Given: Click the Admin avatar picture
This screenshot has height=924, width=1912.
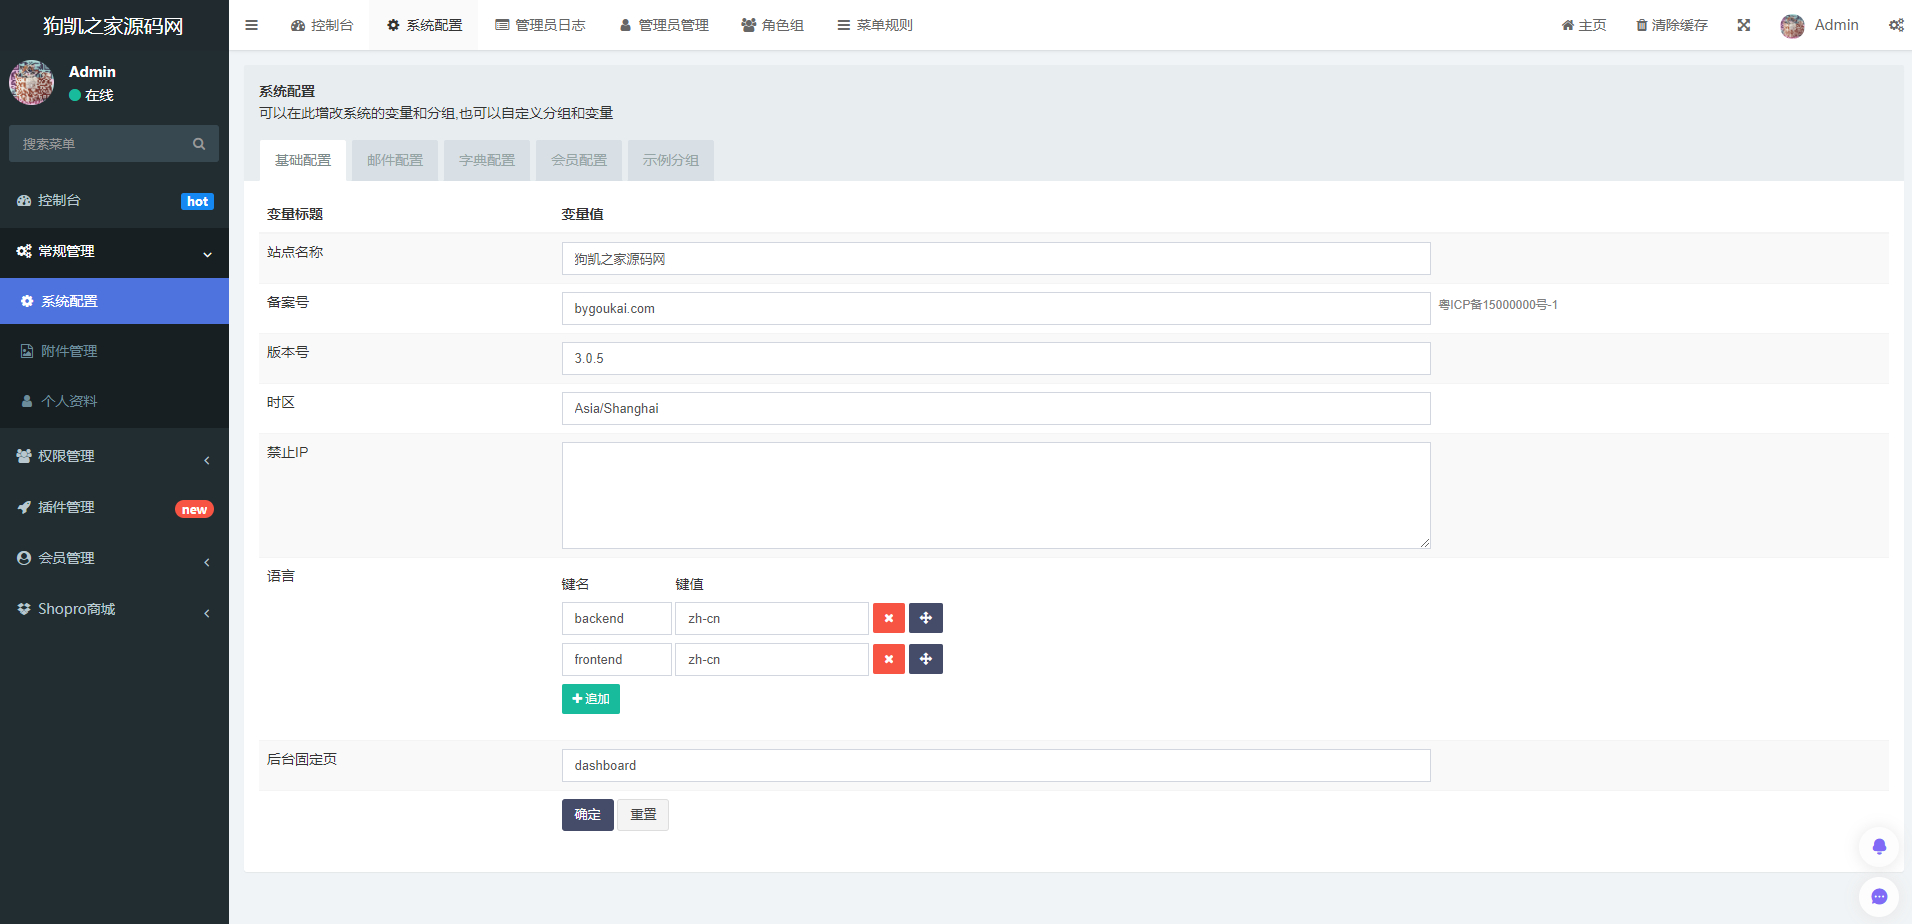Looking at the screenshot, I should point(1792,25).
